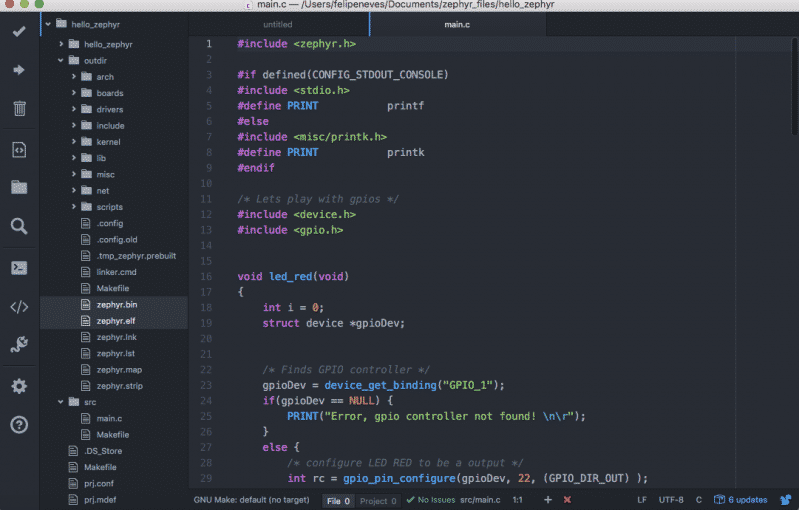Expand the include folder chevron

tap(73, 125)
